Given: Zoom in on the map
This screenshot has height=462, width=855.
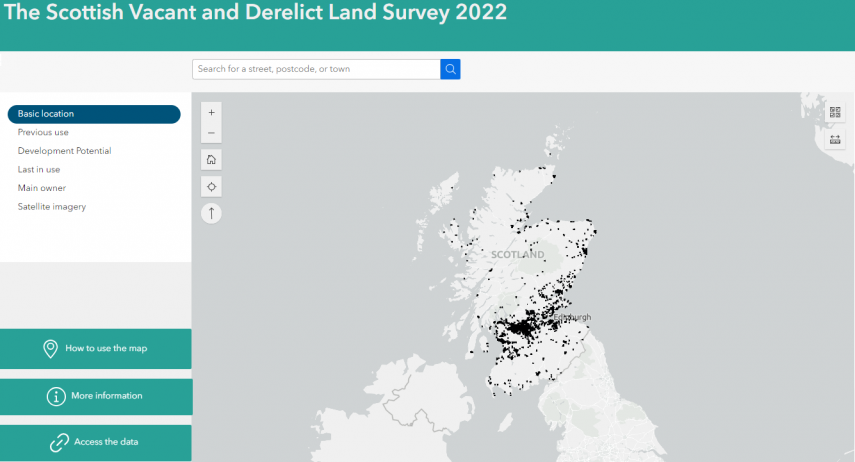Looking at the screenshot, I should coord(211,113).
